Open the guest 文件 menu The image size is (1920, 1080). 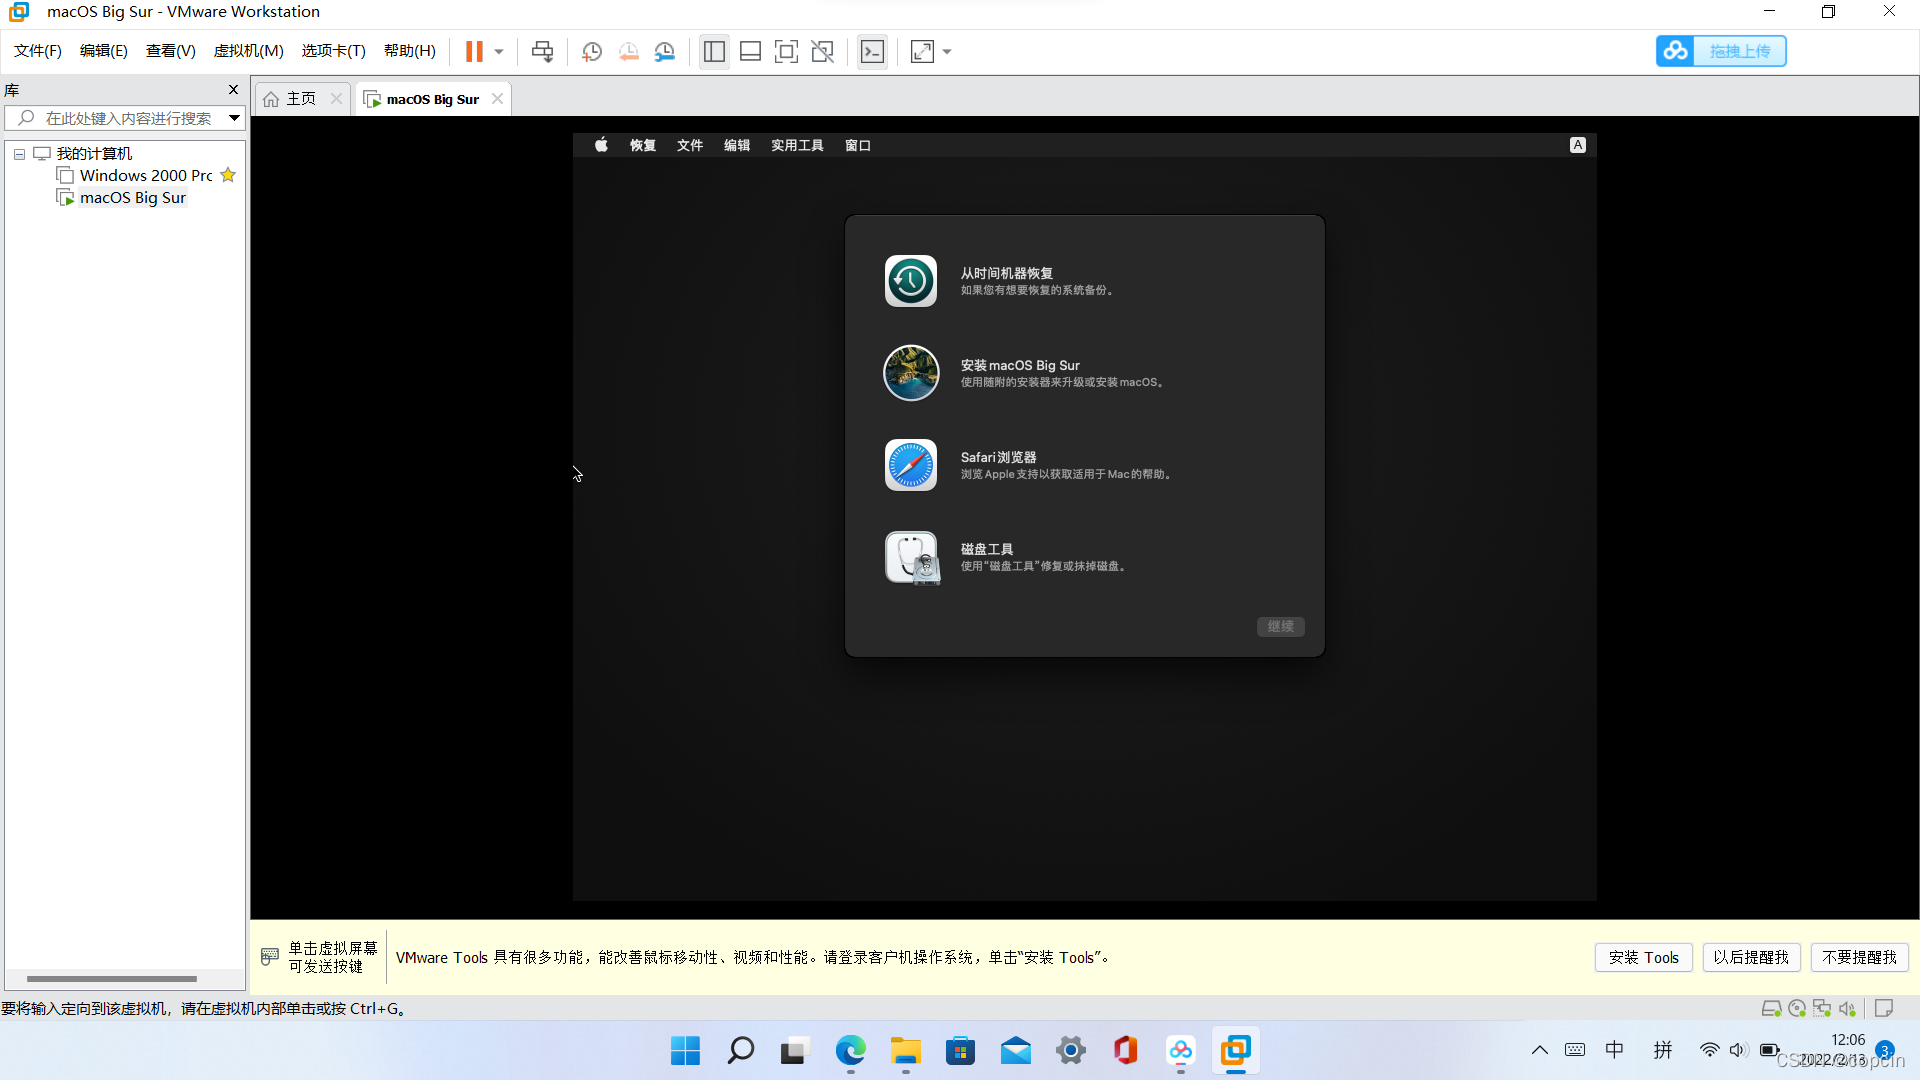(x=690, y=145)
